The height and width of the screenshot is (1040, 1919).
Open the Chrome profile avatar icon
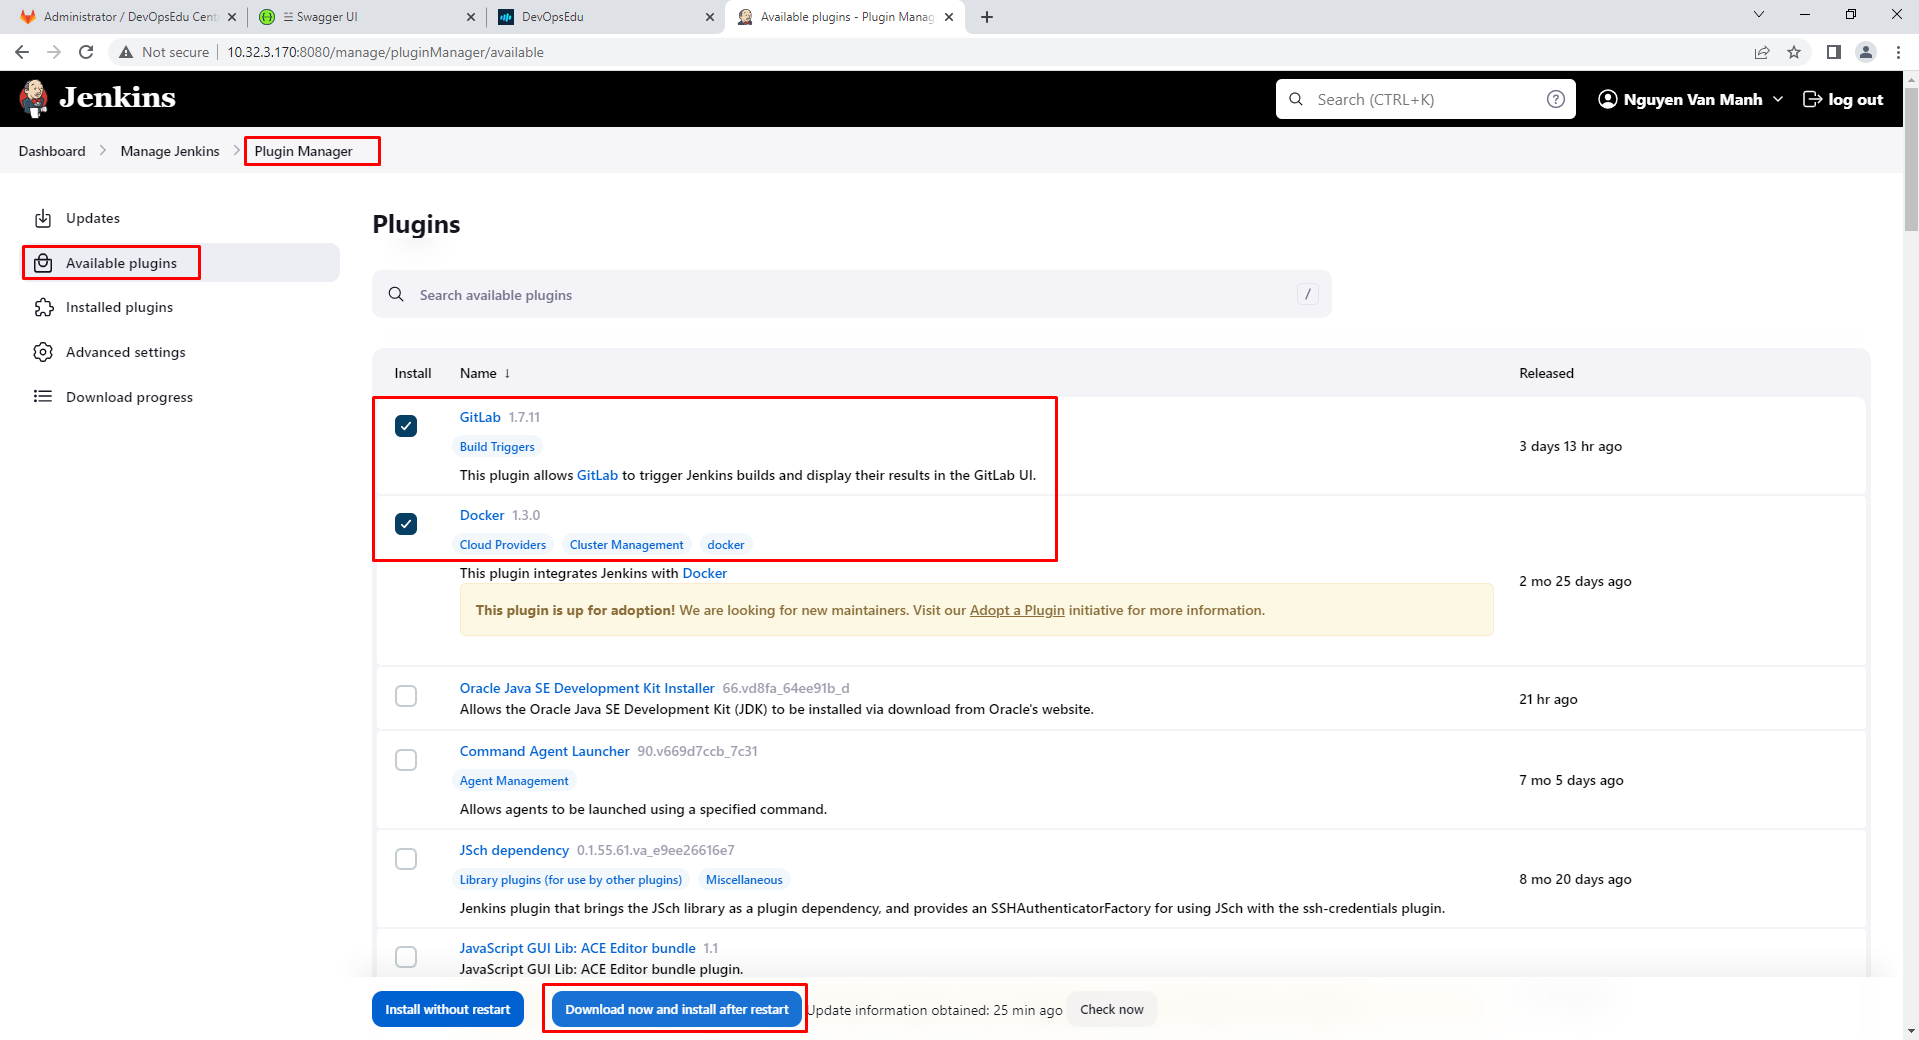coord(1865,52)
